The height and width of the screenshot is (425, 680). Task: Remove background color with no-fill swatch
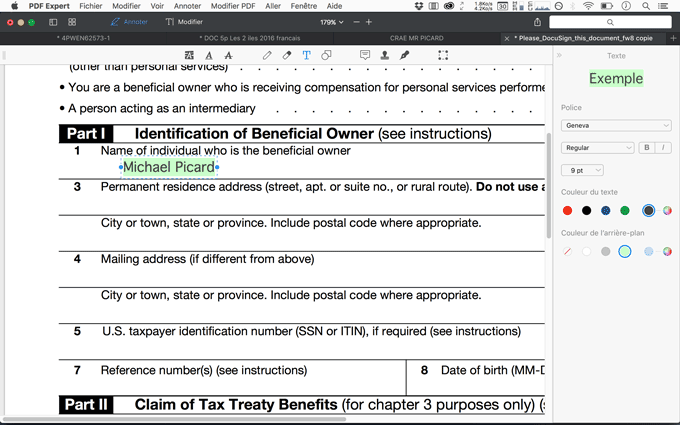[x=567, y=252]
